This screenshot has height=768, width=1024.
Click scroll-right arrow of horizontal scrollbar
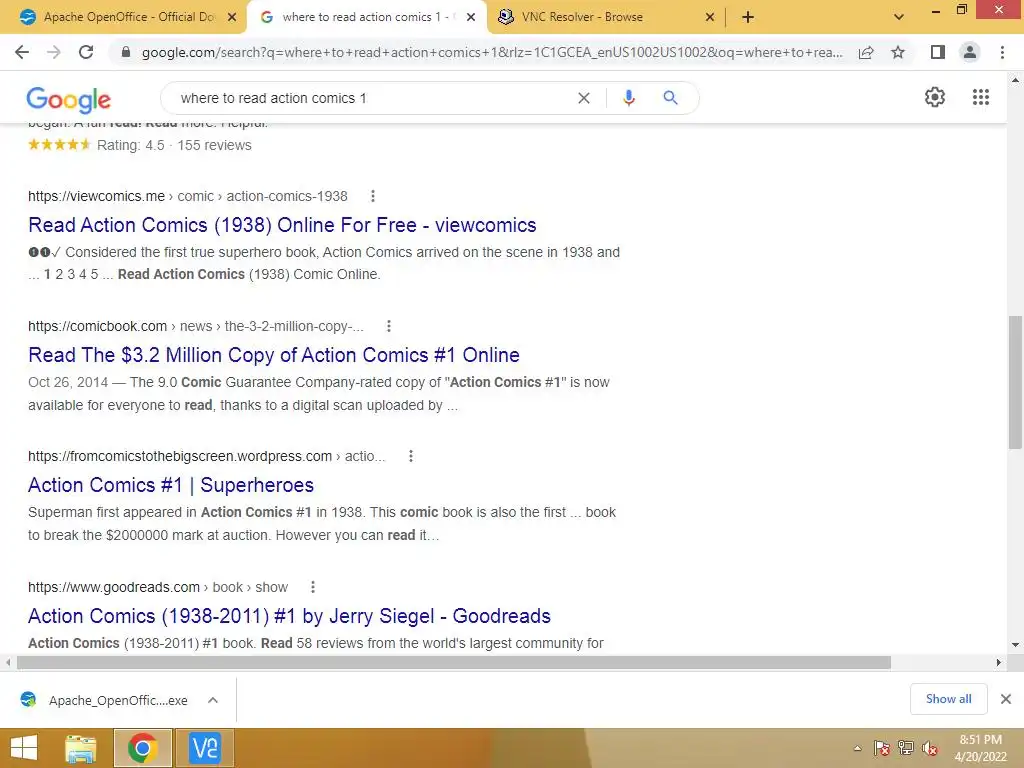(x=999, y=663)
